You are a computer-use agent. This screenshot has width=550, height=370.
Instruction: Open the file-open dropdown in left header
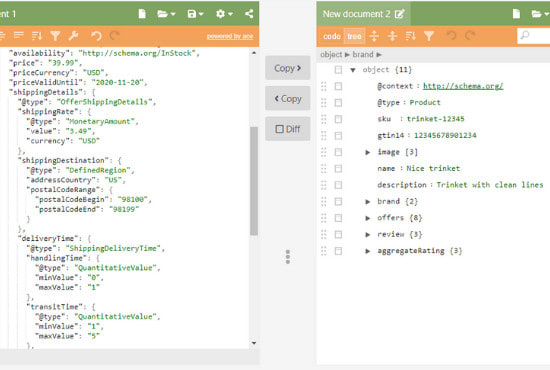tap(166, 14)
